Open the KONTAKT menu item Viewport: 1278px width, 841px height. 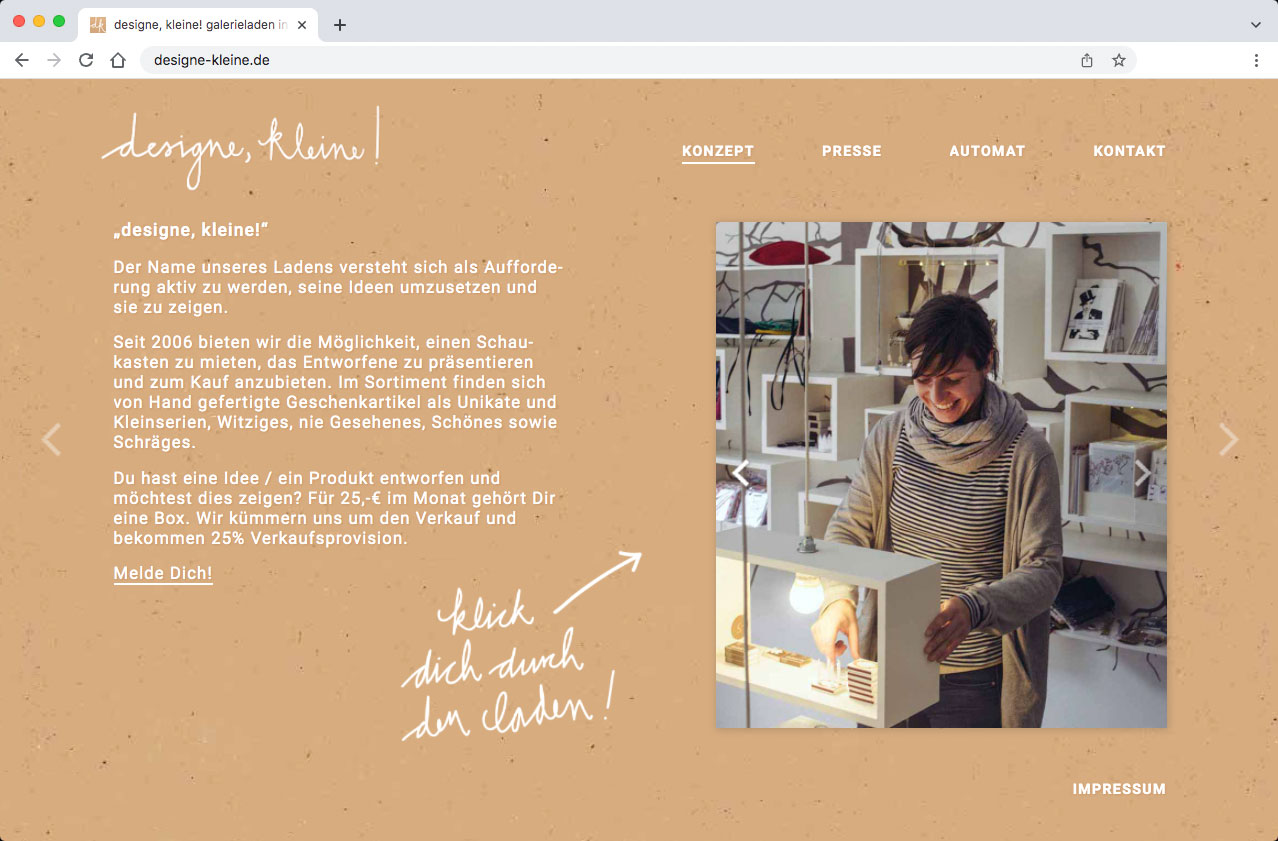point(1129,151)
